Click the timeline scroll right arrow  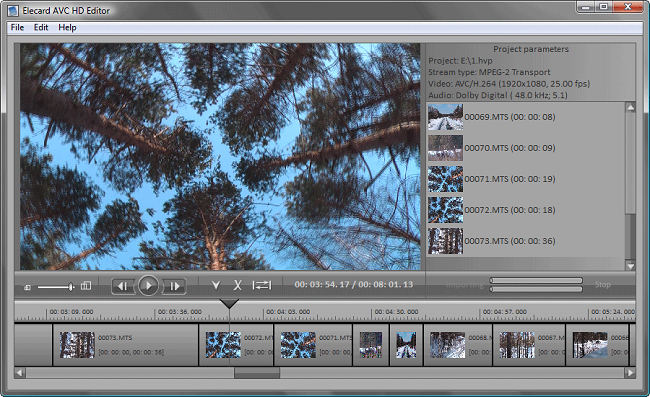630,373
